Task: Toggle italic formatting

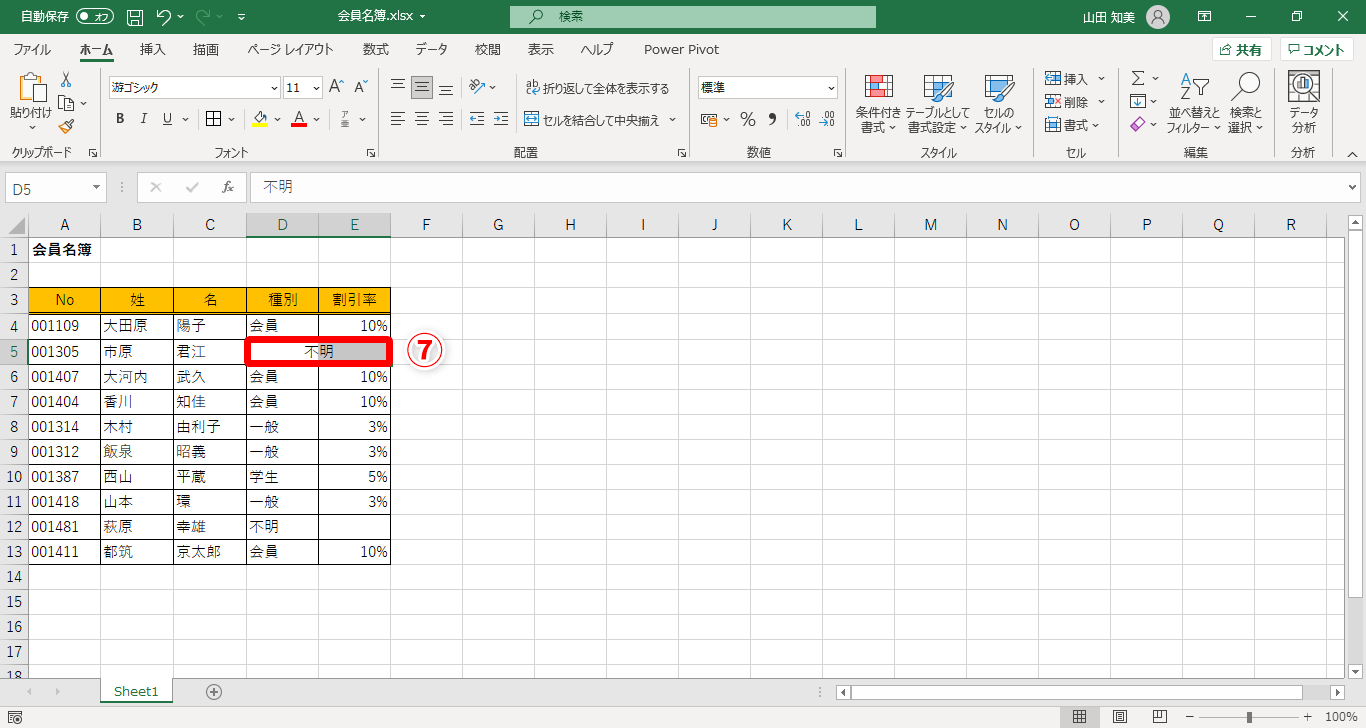Action: click(144, 119)
